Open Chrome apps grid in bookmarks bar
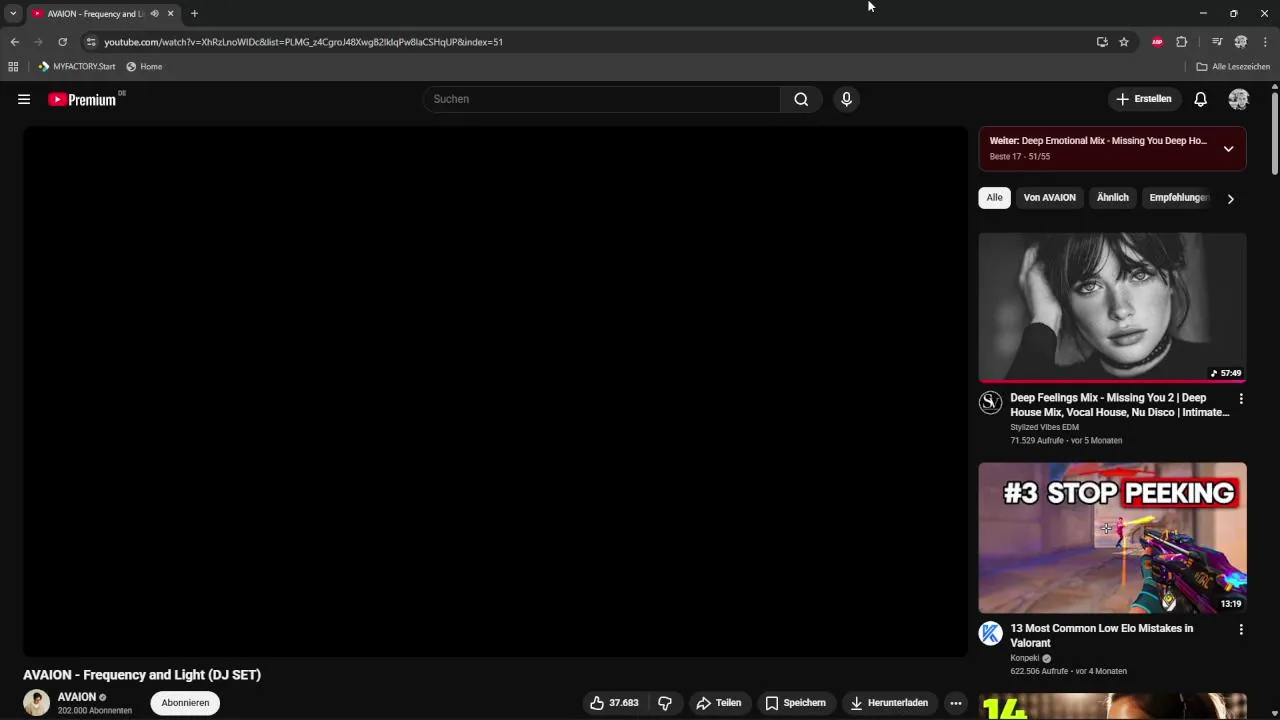This screenshot has width=1280, height=720. [13, 67]
